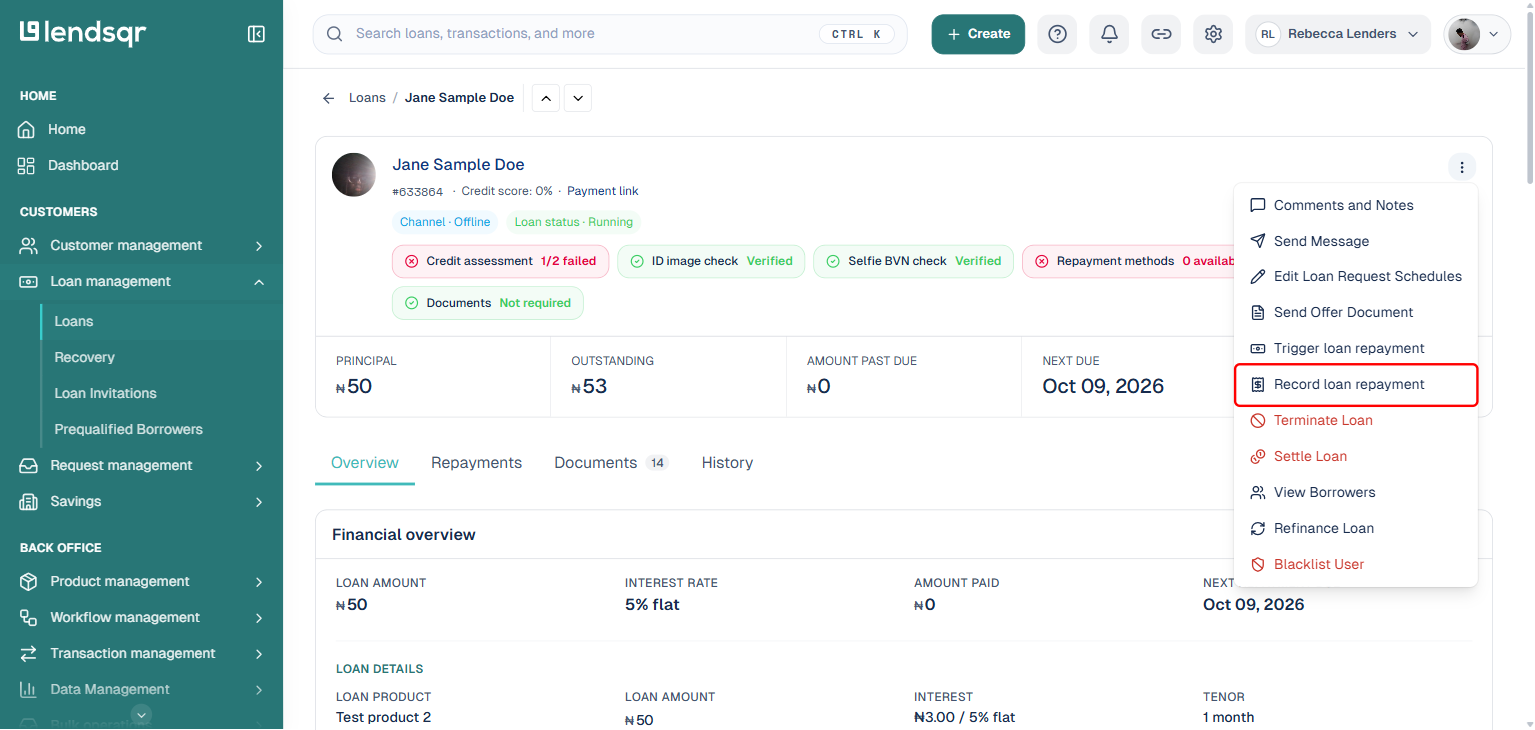Screen dimensions: 1535x730
Task: Open the three-dot loan actions menu
Action: click(1462, 167)
